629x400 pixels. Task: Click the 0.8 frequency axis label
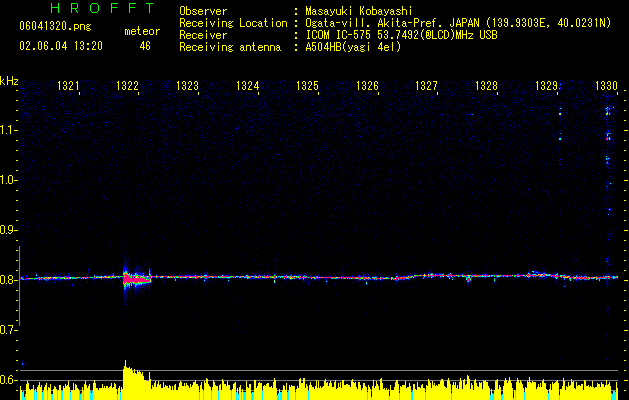(9, 280)
